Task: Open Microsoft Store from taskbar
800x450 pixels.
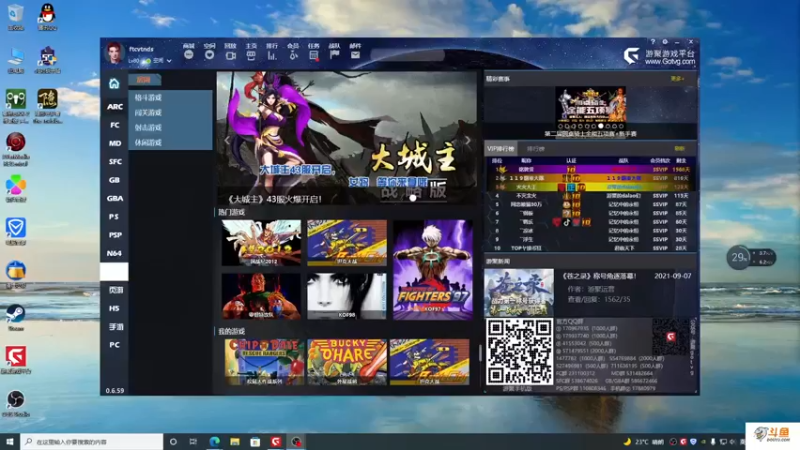Action: [255, 441]
